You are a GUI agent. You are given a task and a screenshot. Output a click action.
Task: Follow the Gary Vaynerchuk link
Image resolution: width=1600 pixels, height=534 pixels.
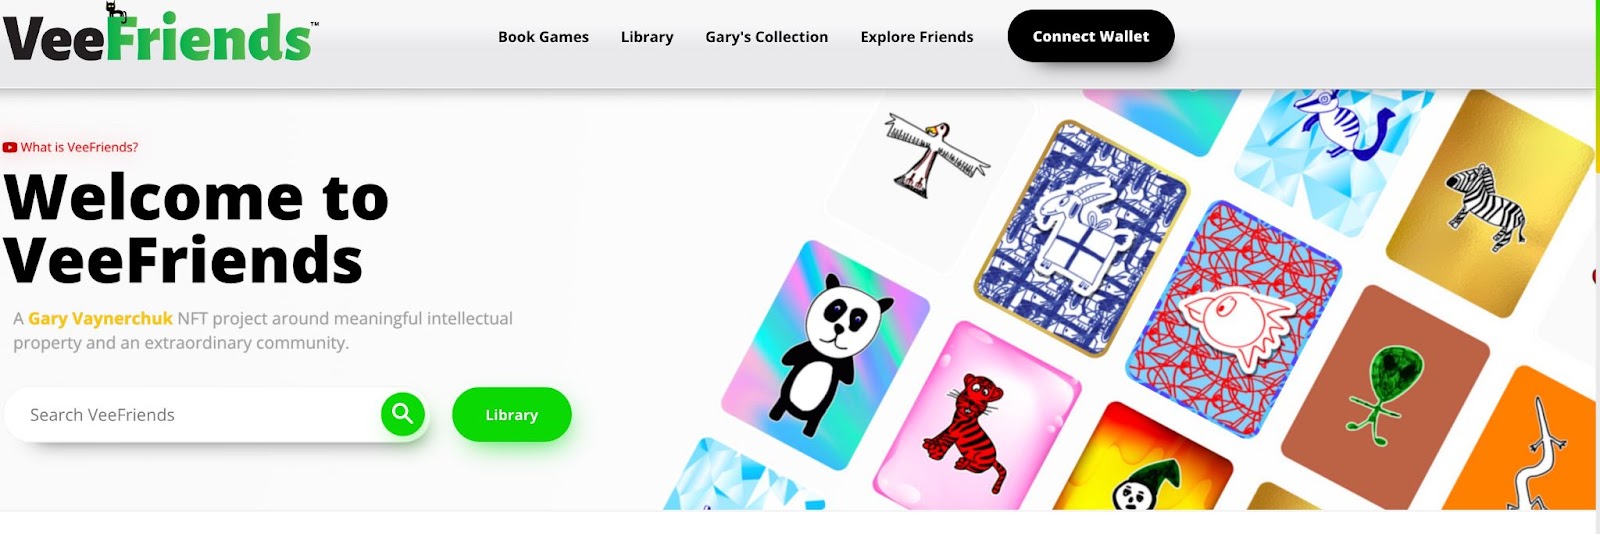coord(100,318)
